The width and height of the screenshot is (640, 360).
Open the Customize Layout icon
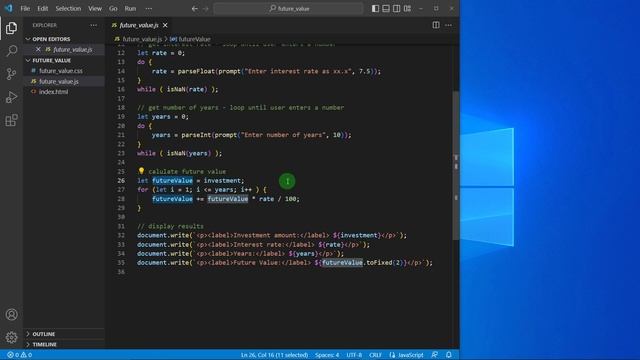pos(407,9)
